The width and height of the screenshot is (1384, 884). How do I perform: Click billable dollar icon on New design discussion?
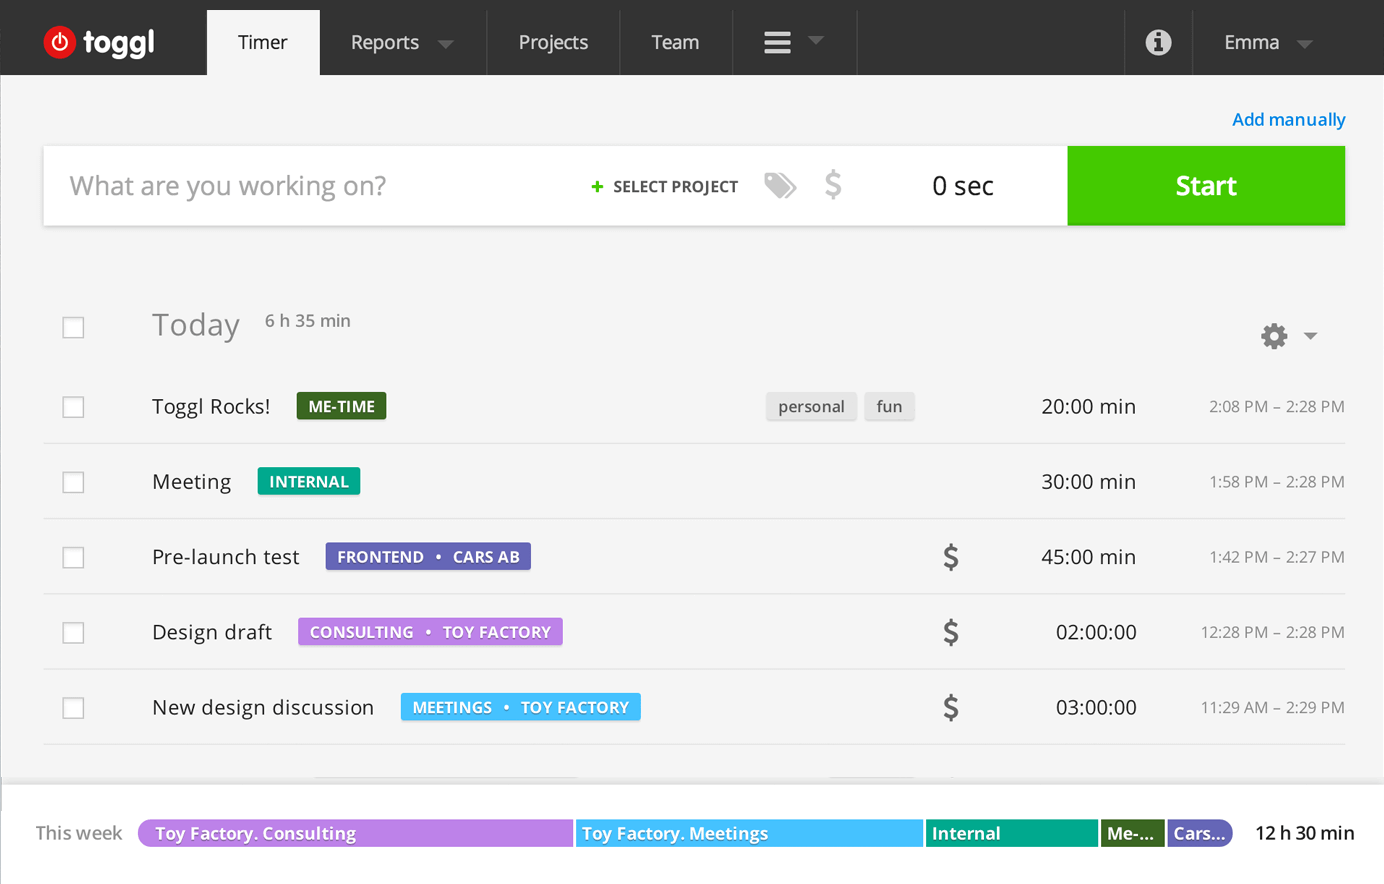tap(951, 708)
